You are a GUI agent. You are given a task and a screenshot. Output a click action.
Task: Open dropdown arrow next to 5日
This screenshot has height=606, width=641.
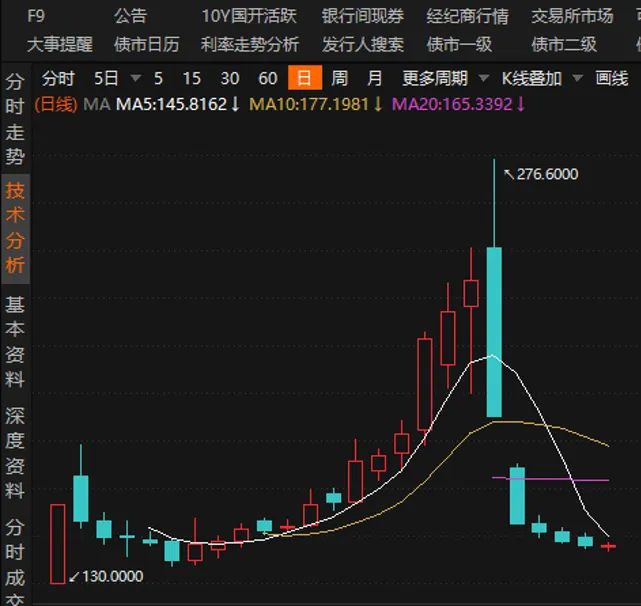click(135, 78)
